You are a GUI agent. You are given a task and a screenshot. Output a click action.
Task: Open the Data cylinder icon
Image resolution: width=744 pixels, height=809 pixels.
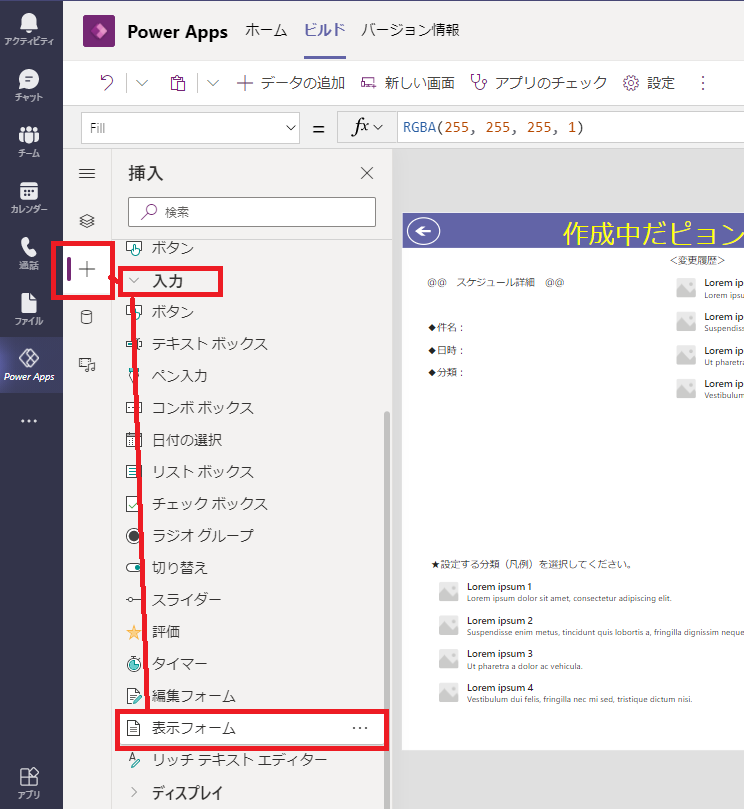[x=87, y=317]
